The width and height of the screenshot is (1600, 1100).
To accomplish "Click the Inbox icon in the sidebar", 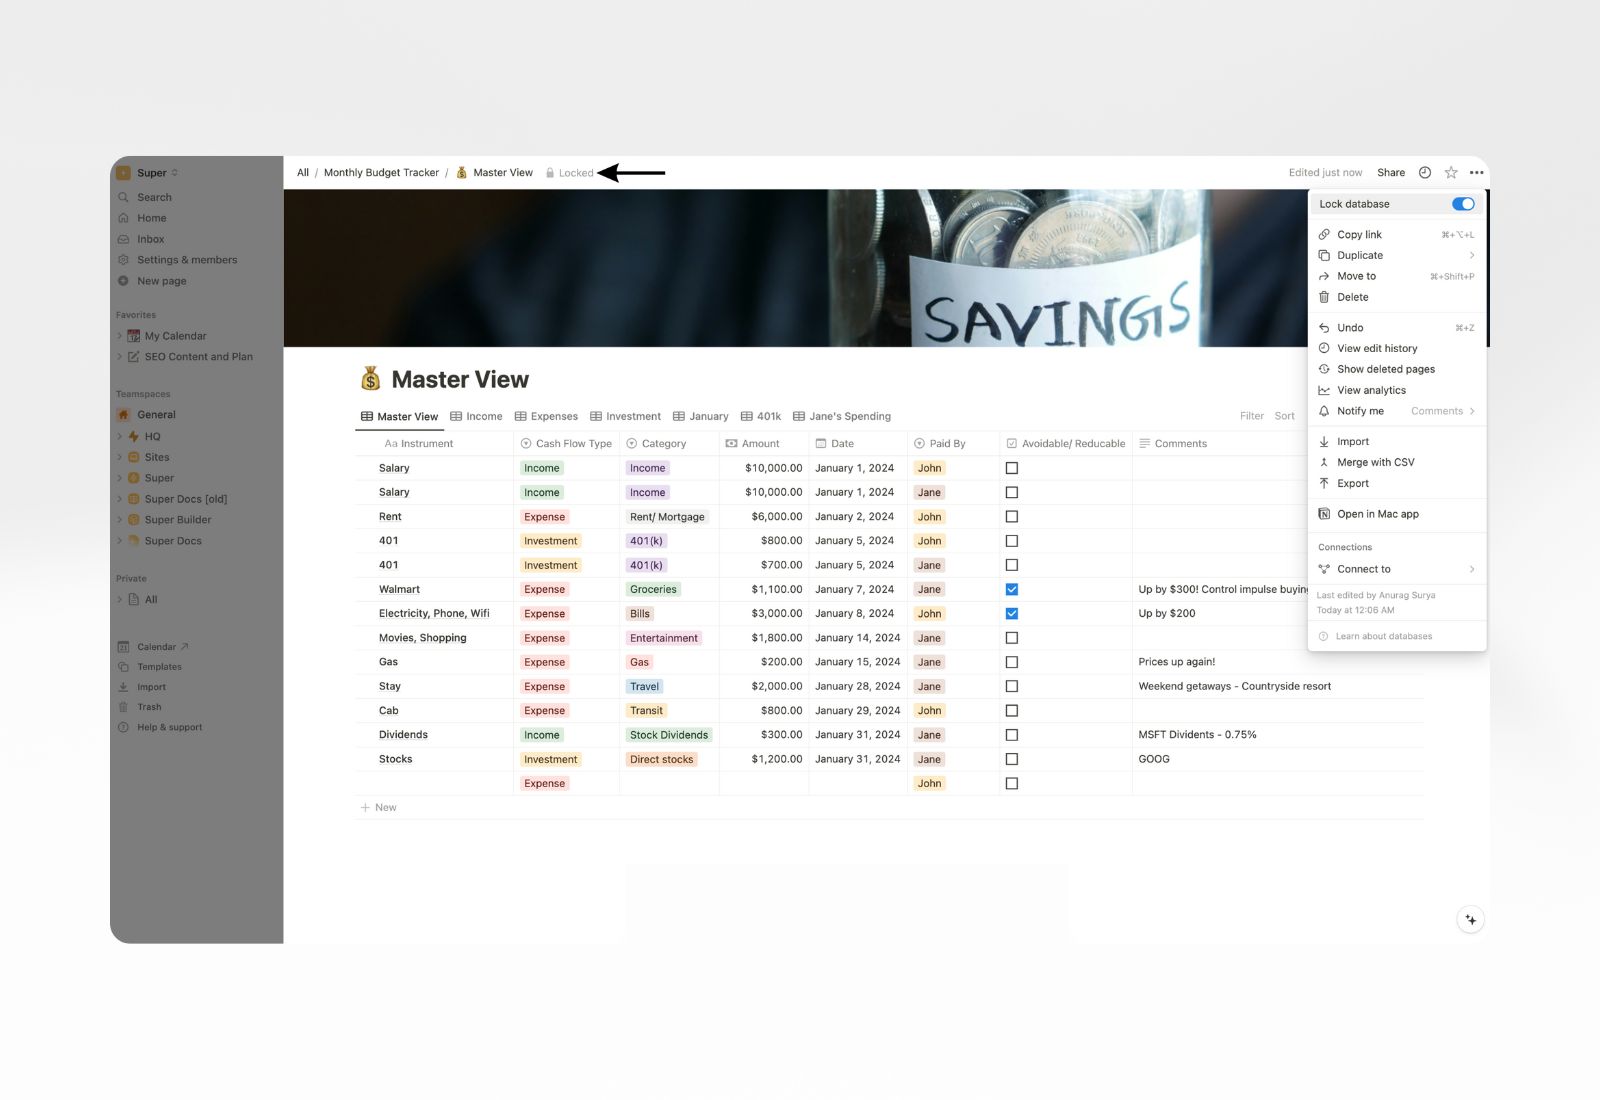I will pyautogui.click(x=123, y=239).
